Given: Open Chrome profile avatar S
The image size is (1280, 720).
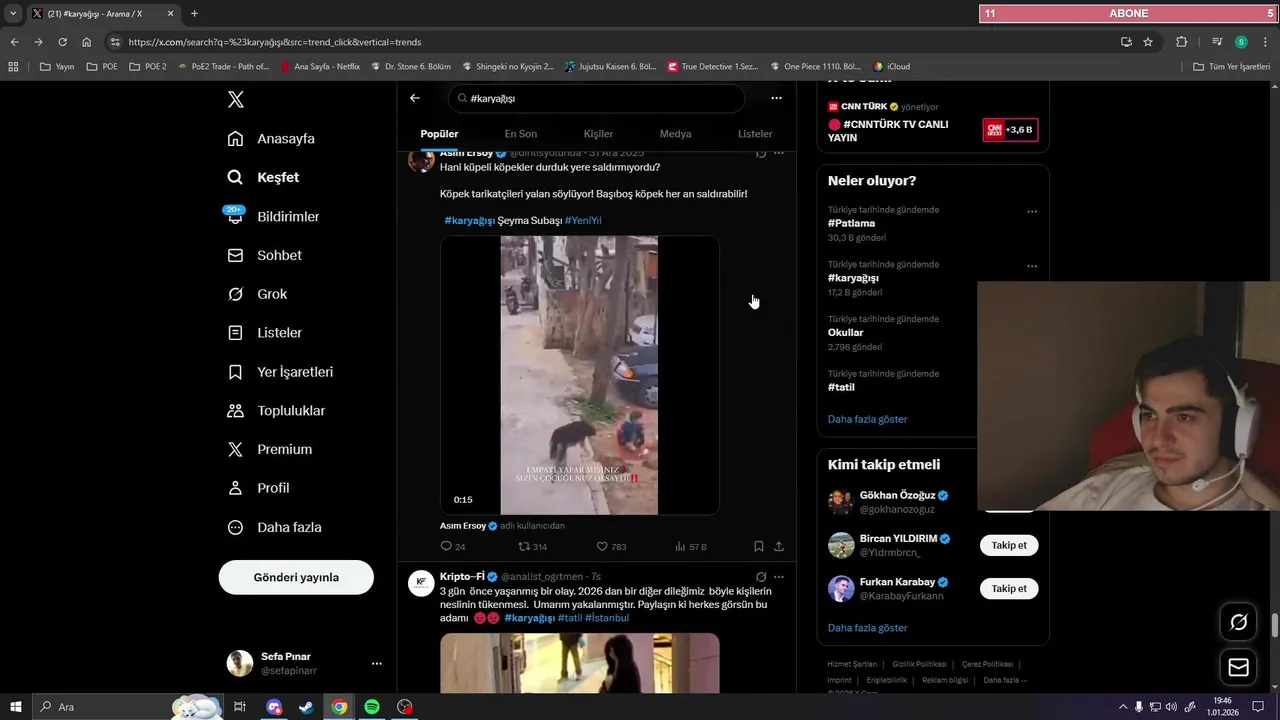Looking at the screenshot, I should (1241, 42).
